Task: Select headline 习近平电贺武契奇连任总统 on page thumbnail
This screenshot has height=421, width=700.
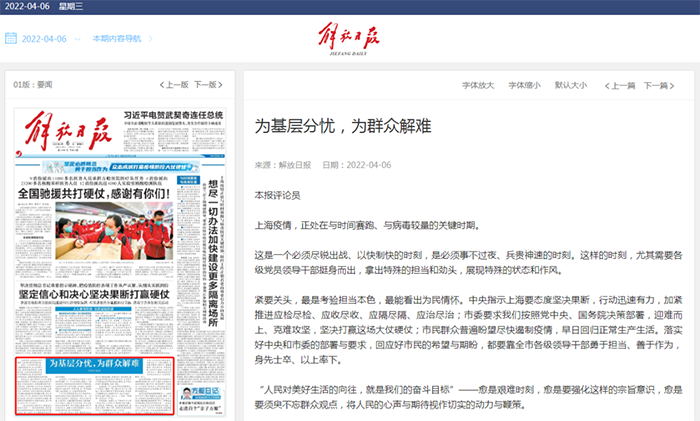Action: (173, 115)
